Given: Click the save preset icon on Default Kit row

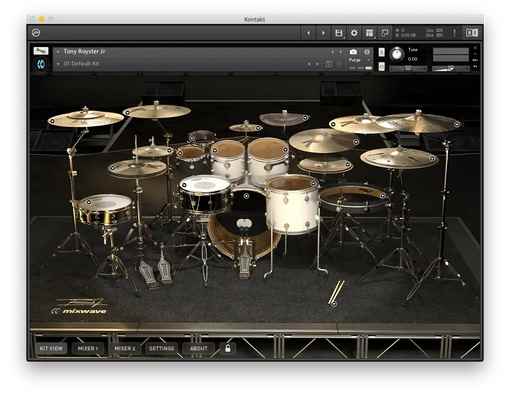Looking at the screenshot, I should 329,64.
